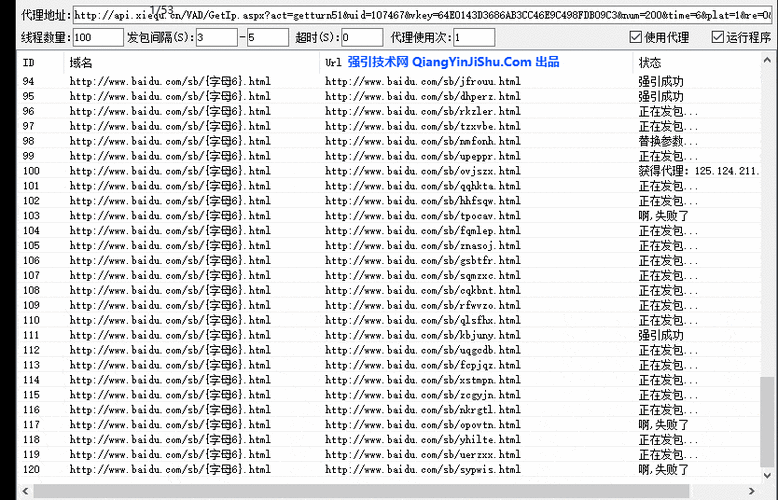778x500 pixels.
Task: Click URL ending in rkzler.html
Action: [423, 111]
